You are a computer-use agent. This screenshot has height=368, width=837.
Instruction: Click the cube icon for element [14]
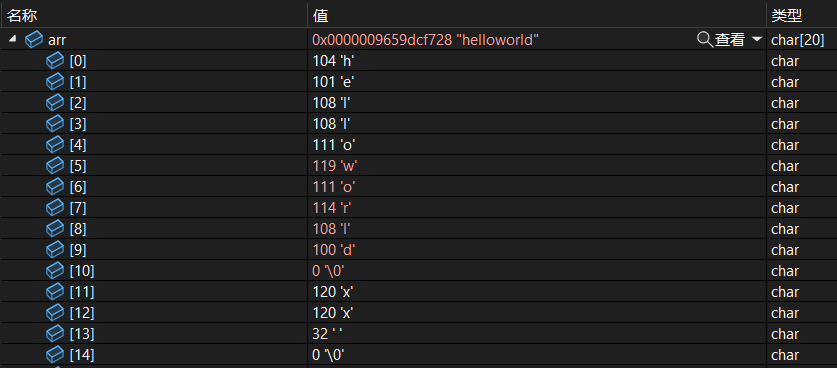(x=55, y=355)
